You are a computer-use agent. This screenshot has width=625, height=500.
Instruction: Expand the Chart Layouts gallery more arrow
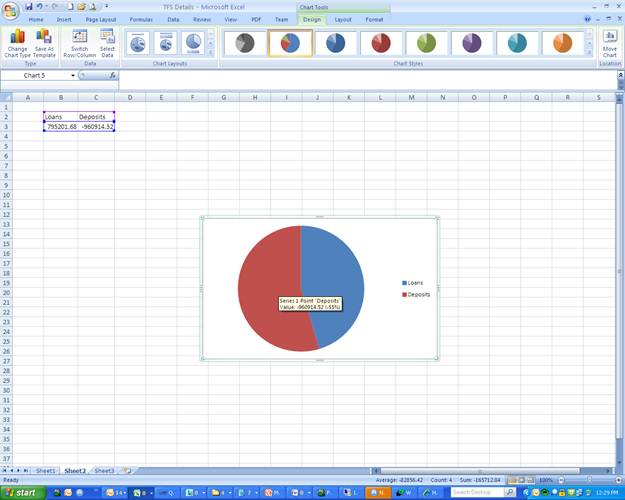[211, 52]
